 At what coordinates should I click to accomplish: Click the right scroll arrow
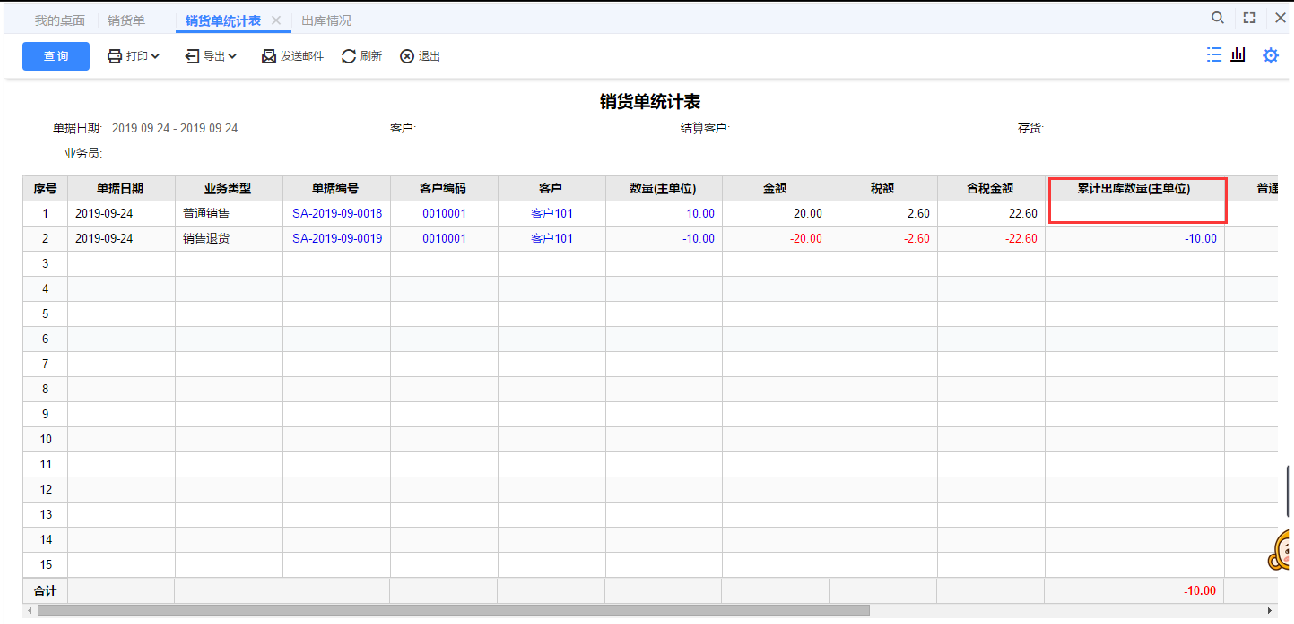pos(1271,610)
